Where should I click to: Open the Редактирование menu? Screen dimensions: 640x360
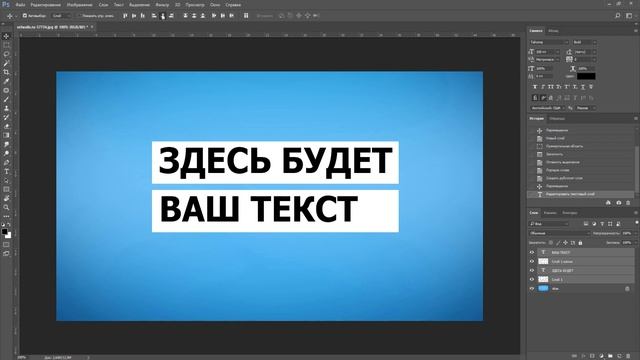pos(46,5)
